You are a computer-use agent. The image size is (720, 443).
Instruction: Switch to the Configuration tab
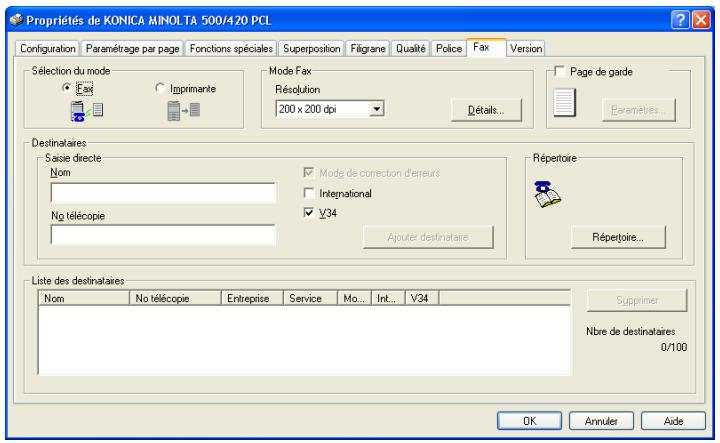coord(48,48)
